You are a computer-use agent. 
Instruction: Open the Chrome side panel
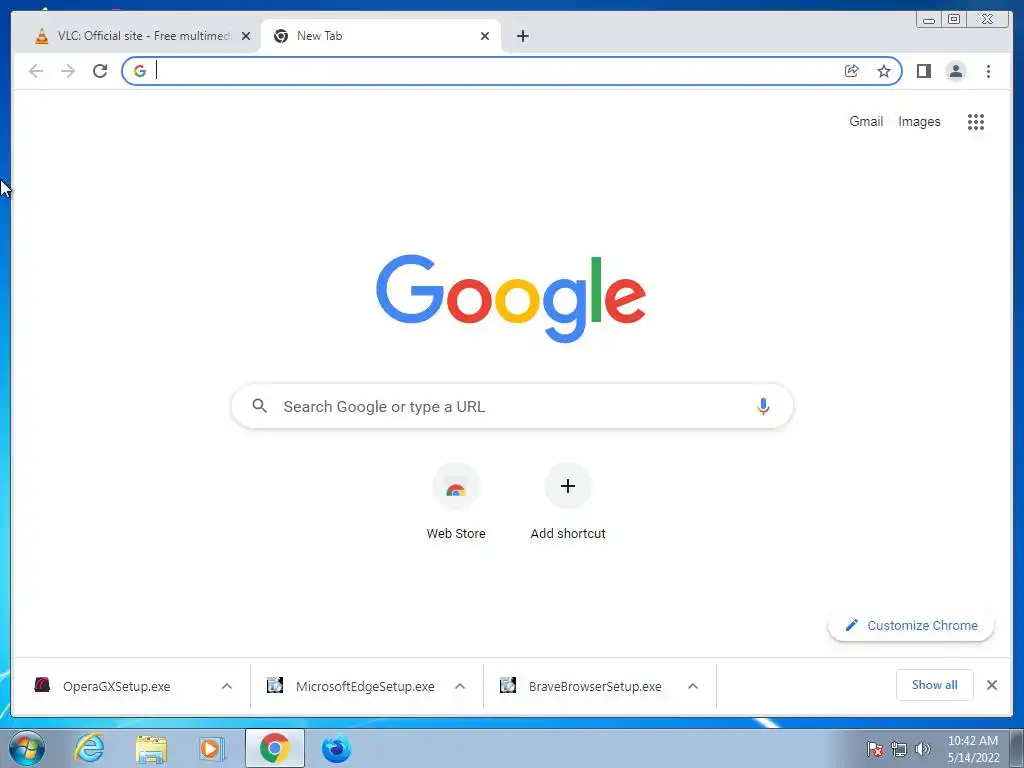click(923, 71)
